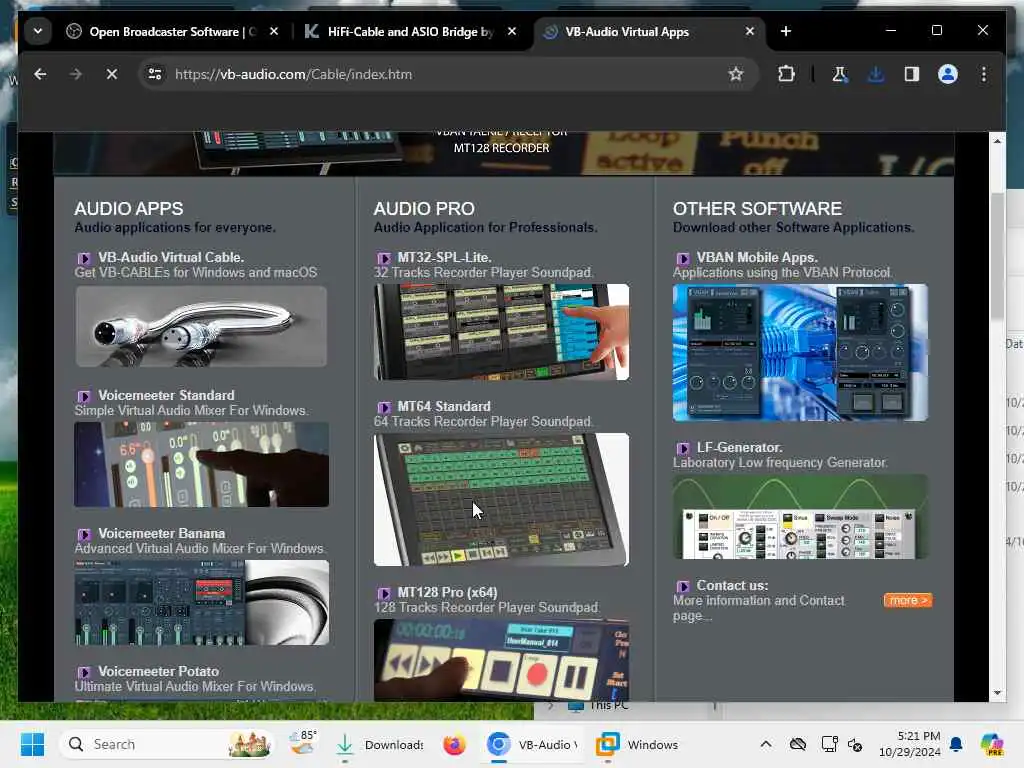Viewport: 1024px width, 768px height.
Task: Show browser downloads icon
Action: 876,74
